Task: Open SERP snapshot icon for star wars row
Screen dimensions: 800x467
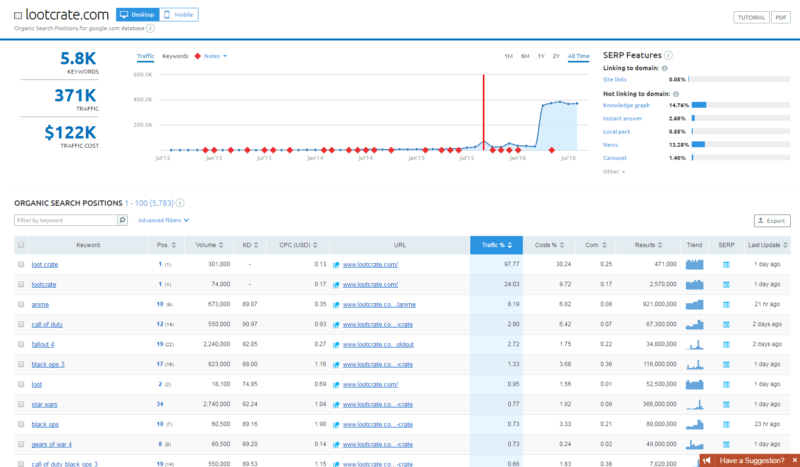Action: (x=726, y=404)
